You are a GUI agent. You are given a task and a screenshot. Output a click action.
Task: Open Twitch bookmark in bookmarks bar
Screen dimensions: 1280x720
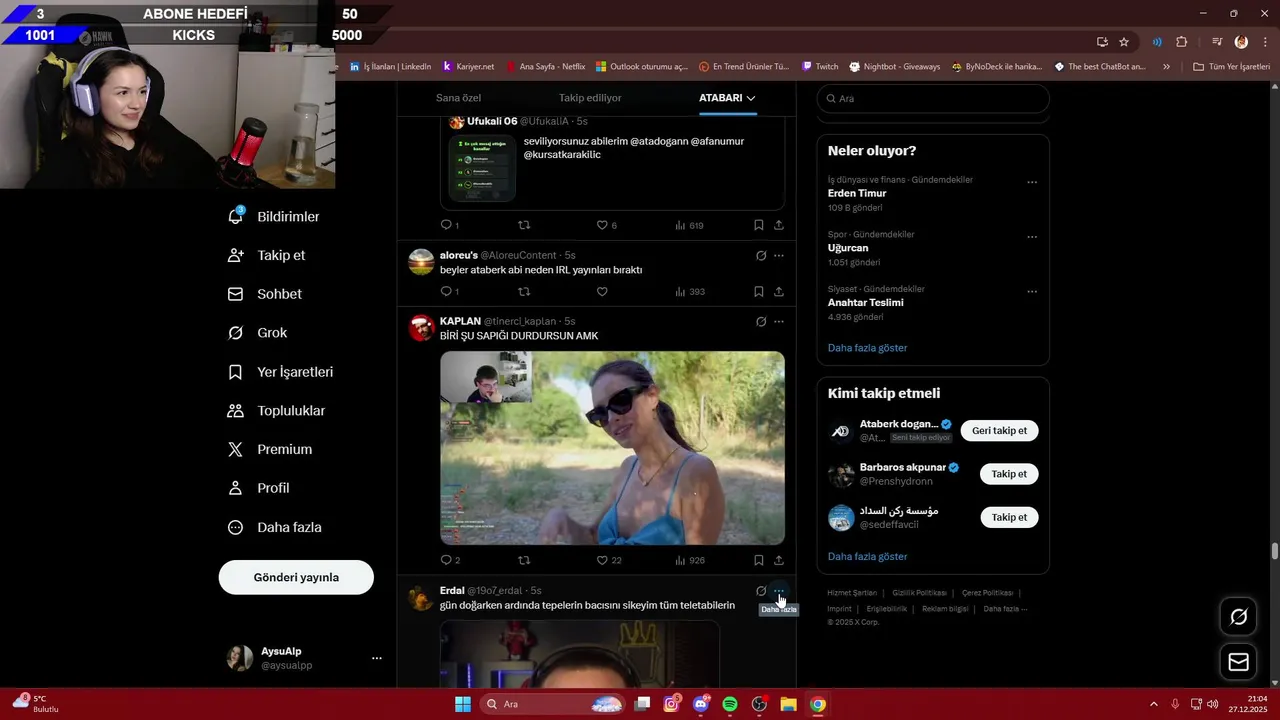point(820,67)
